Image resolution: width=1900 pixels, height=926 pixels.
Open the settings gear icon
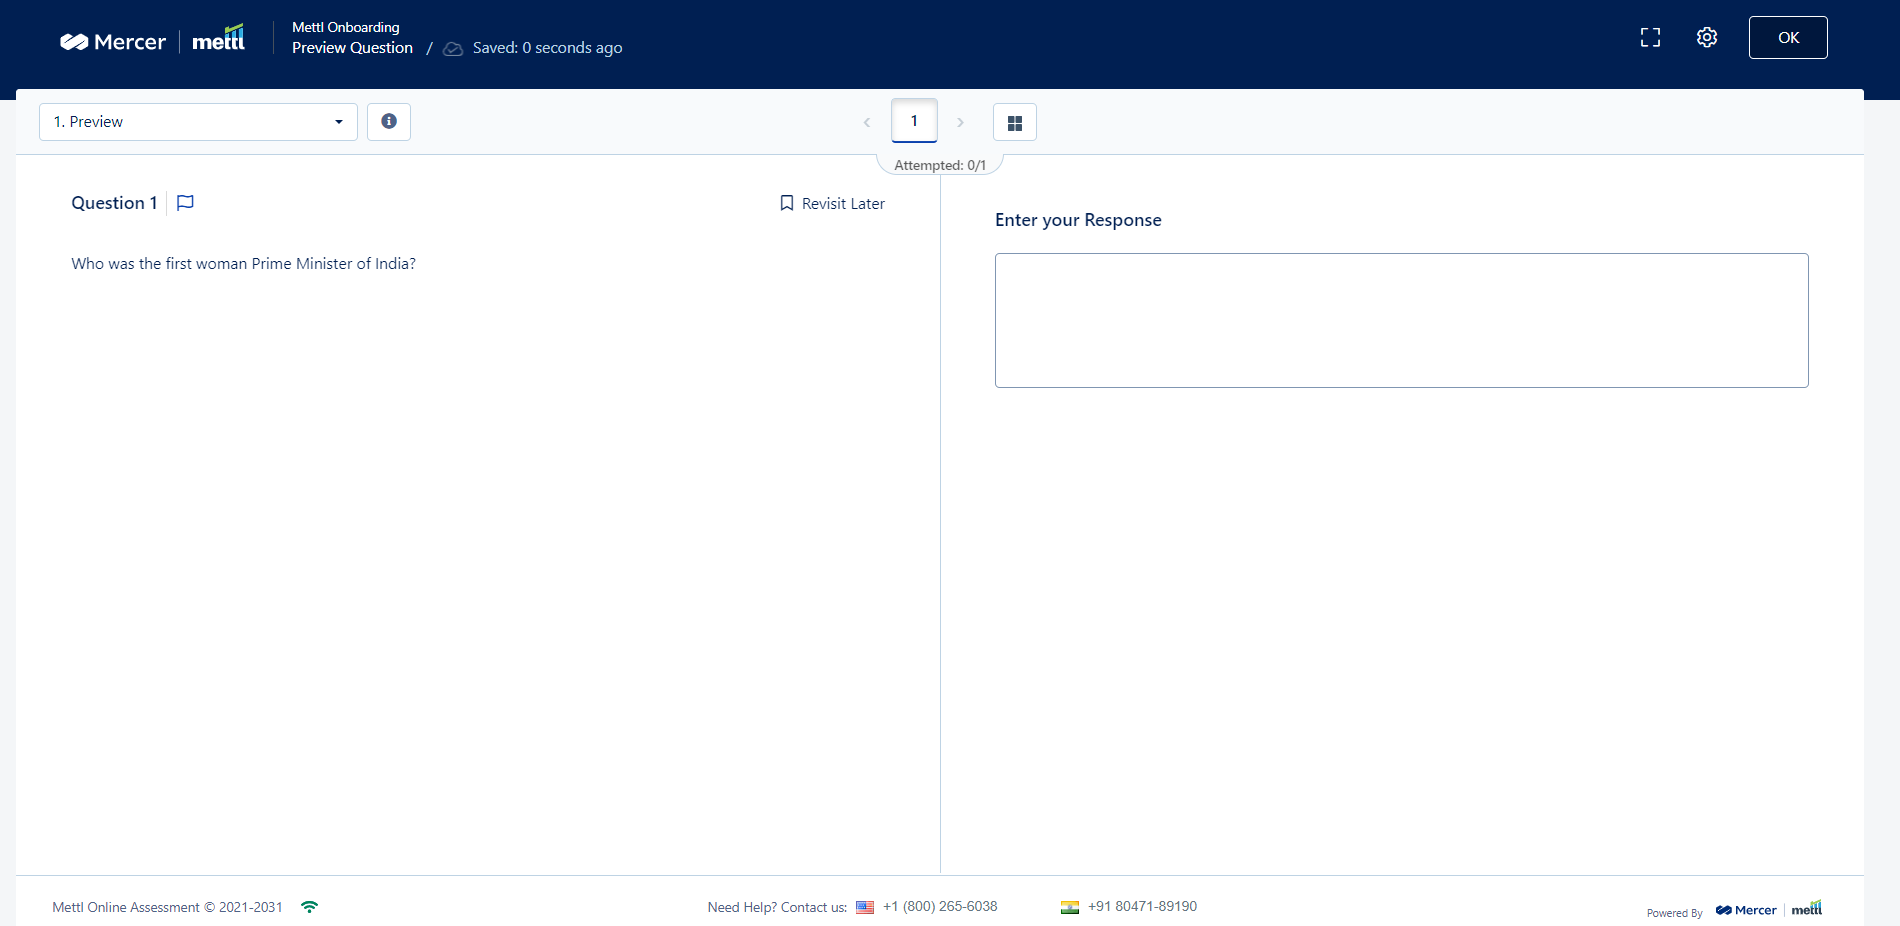[1707, 38]
